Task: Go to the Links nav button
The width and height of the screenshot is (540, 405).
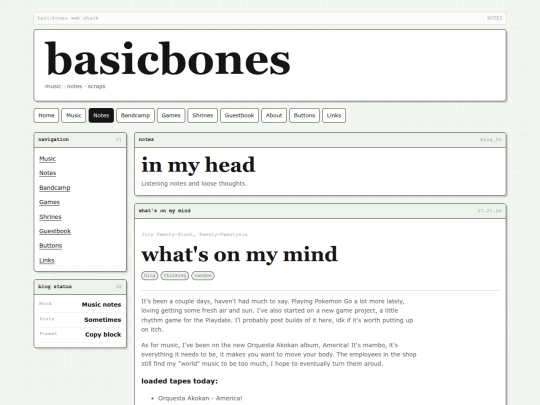Action: tap(334, 115)
